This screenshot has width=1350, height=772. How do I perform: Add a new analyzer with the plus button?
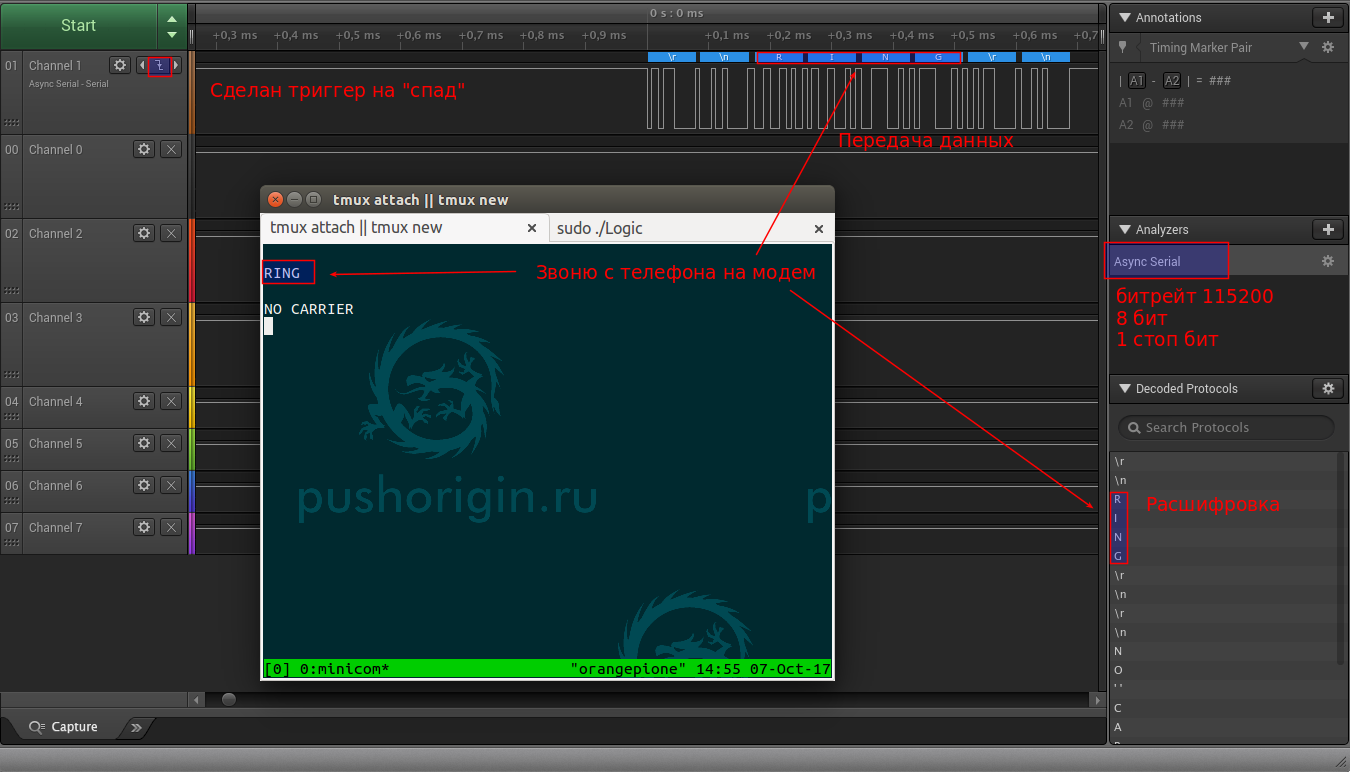[1328, 229]
